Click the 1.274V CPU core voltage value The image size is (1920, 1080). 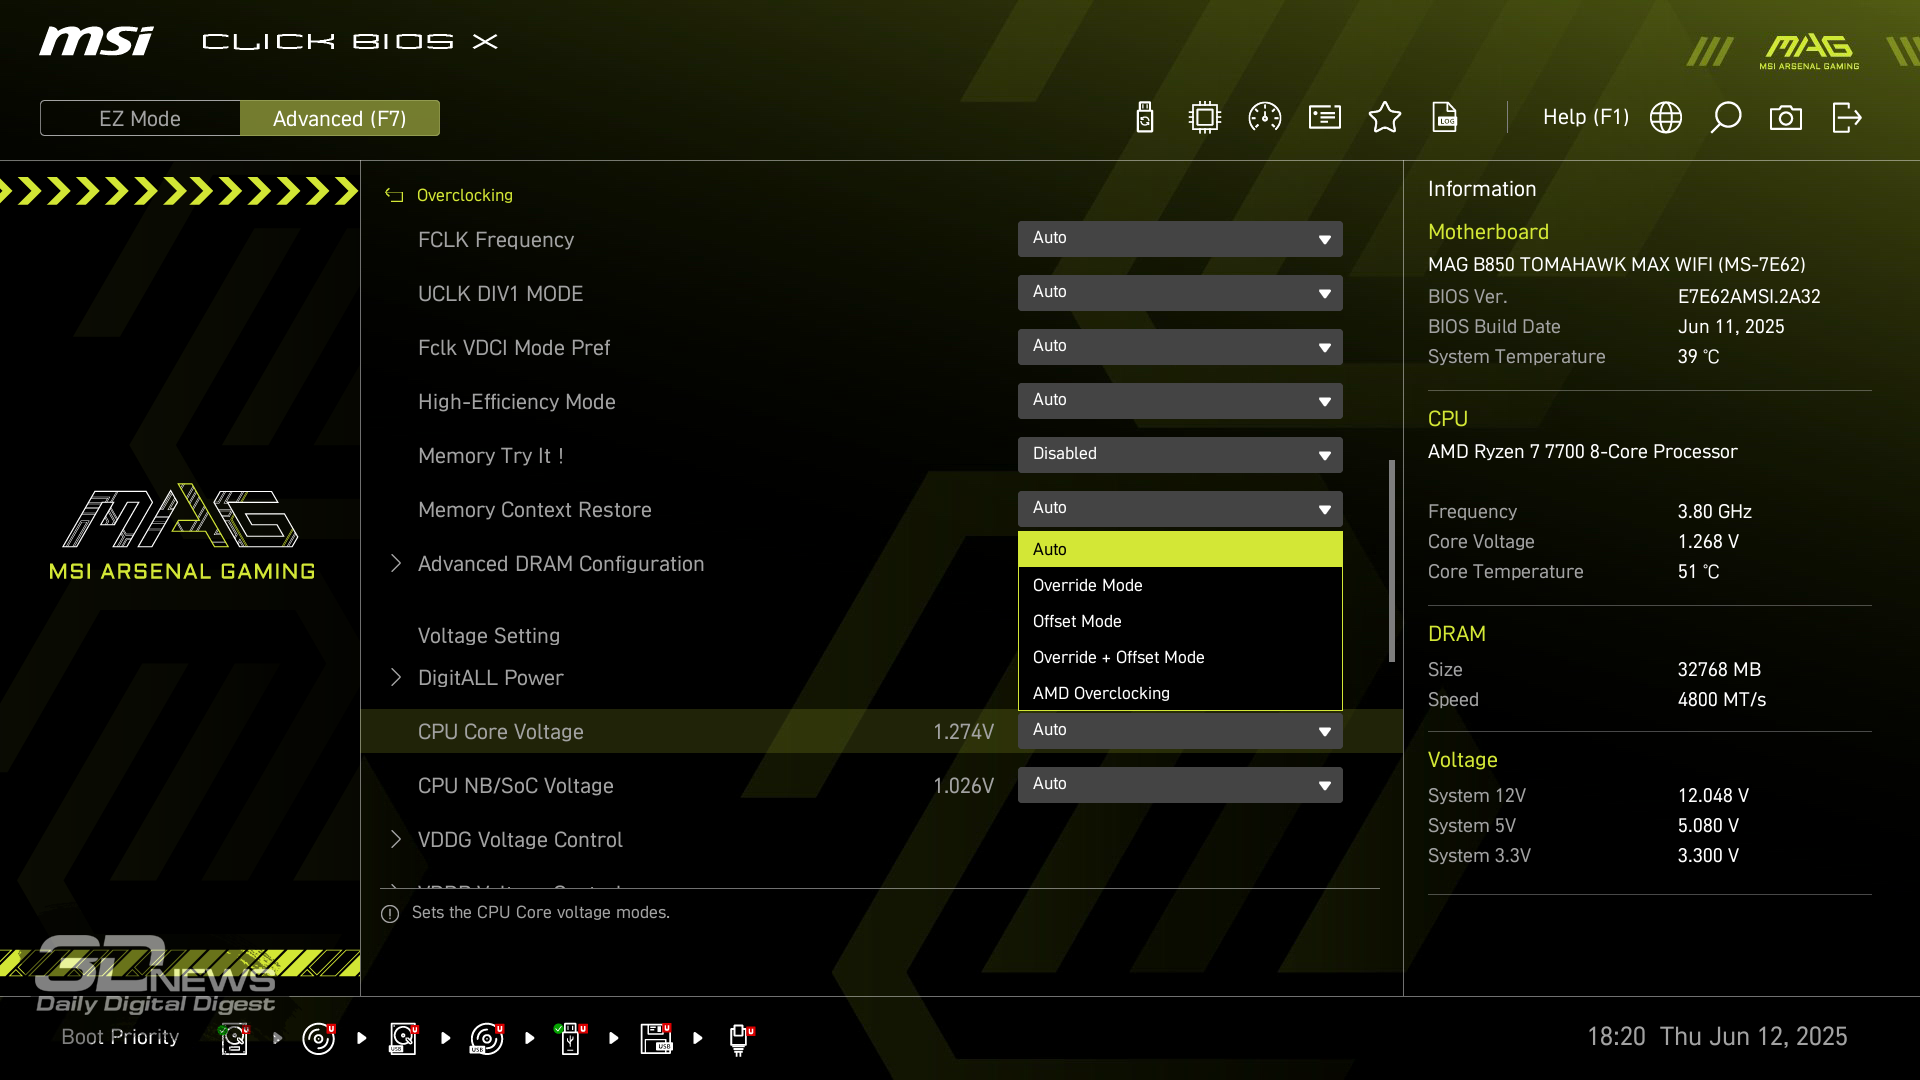[x=963, y=732]
